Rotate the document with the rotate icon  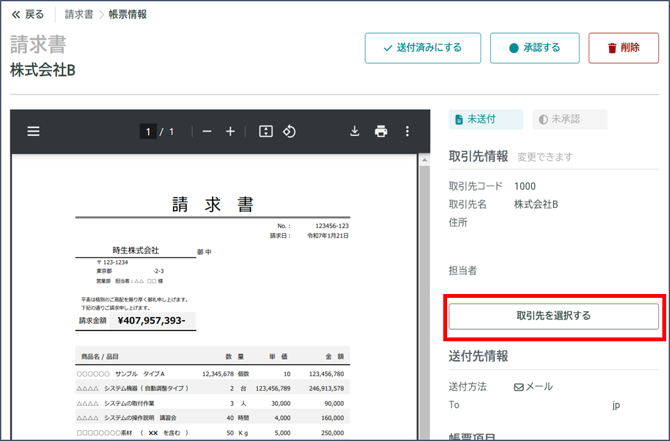289,131
